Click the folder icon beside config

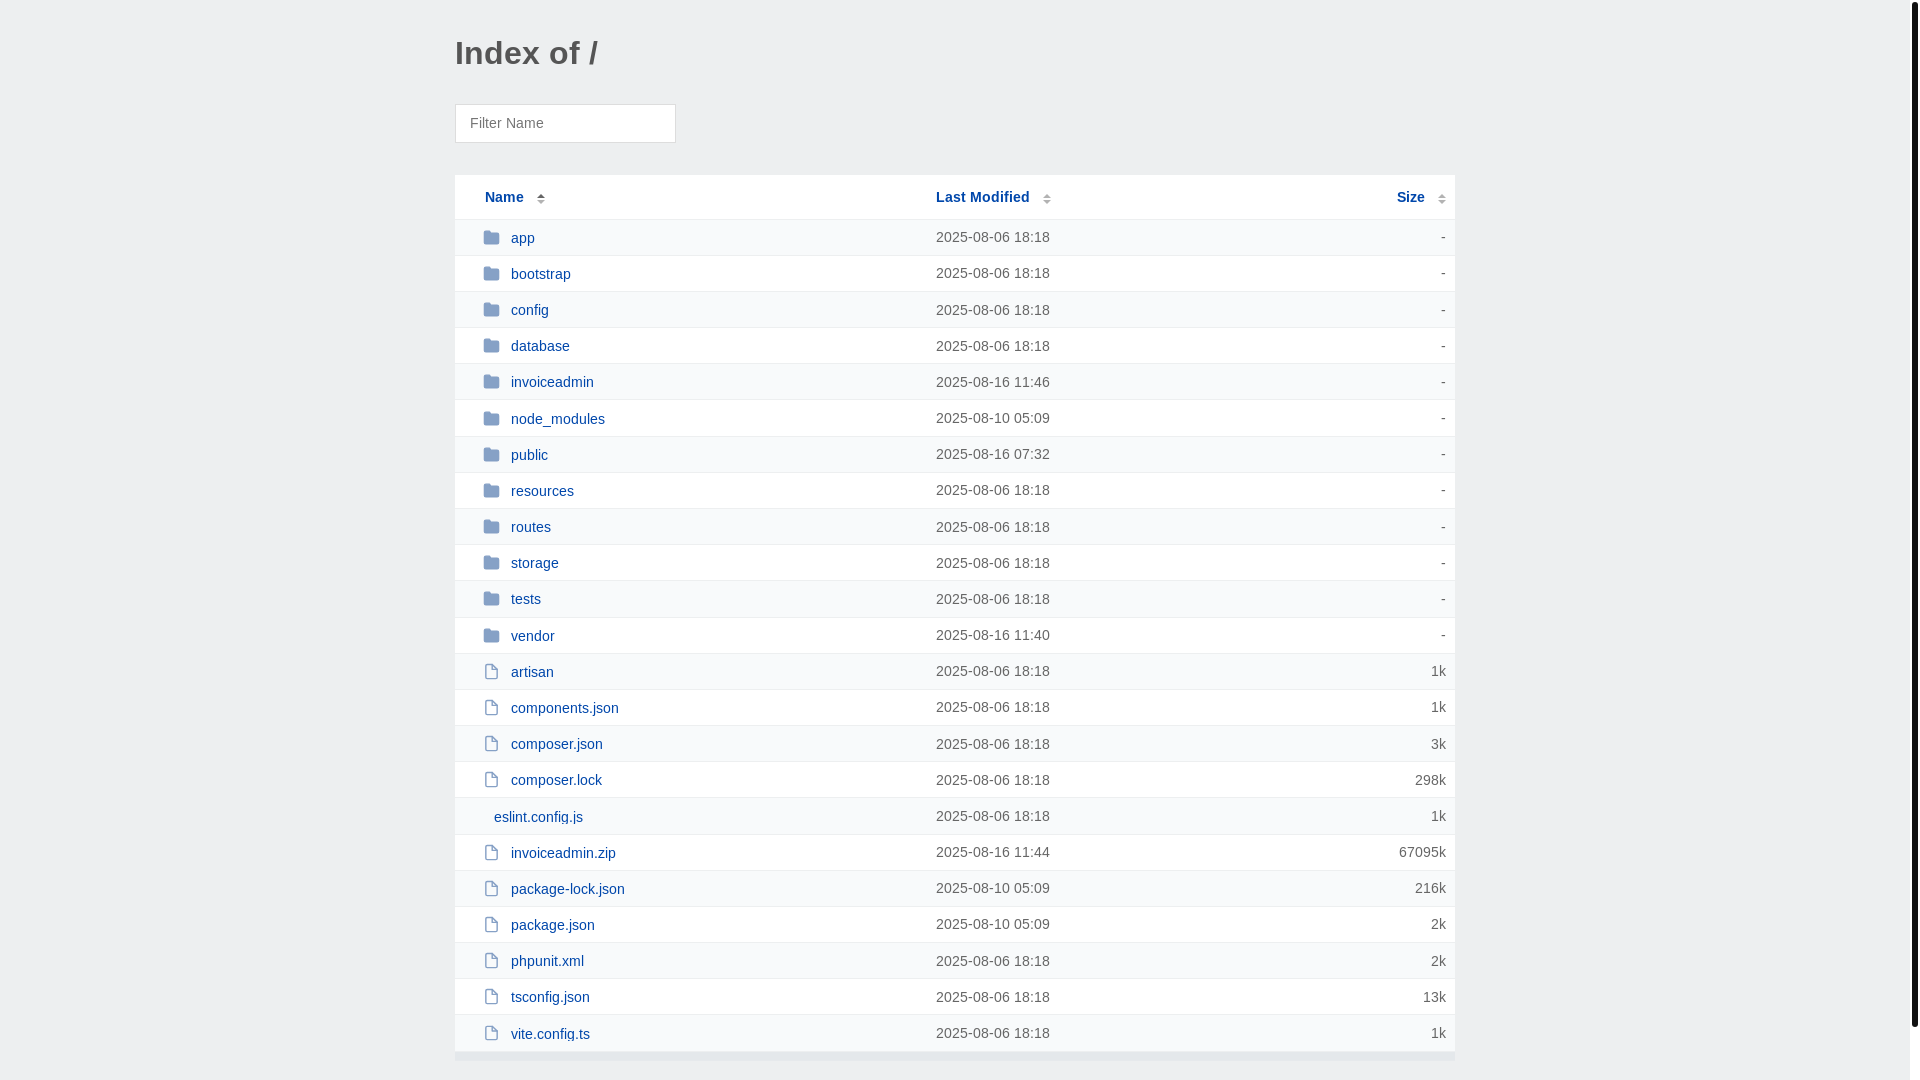pyautogui.click(x=491, y=310)
